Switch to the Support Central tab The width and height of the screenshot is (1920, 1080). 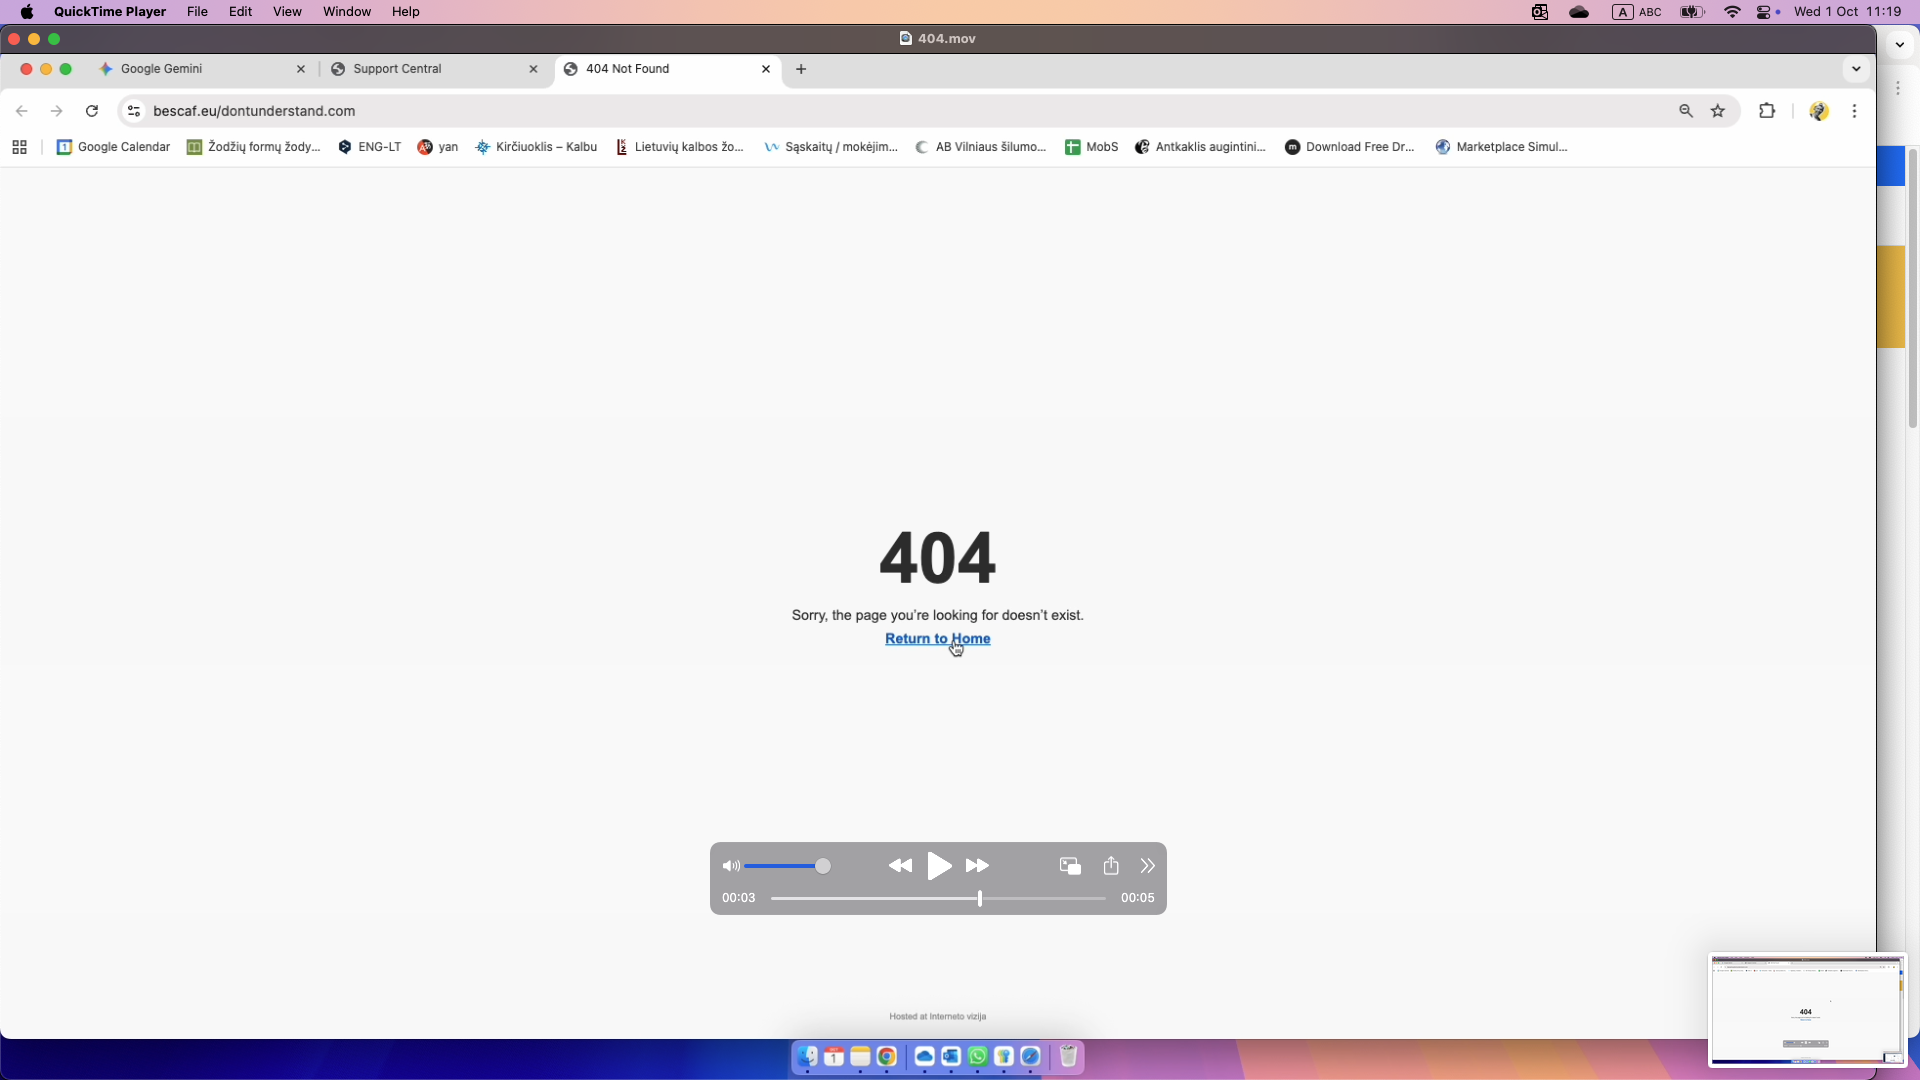pos(398,69)
